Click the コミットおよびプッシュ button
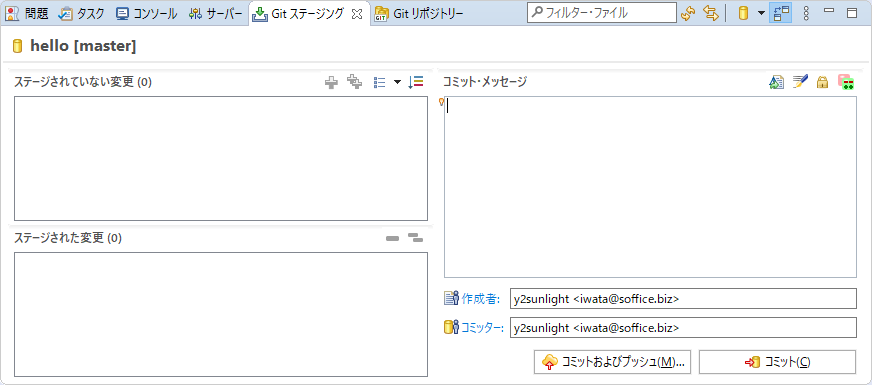This screenshot has width=872, height=385. click(612, 362)
